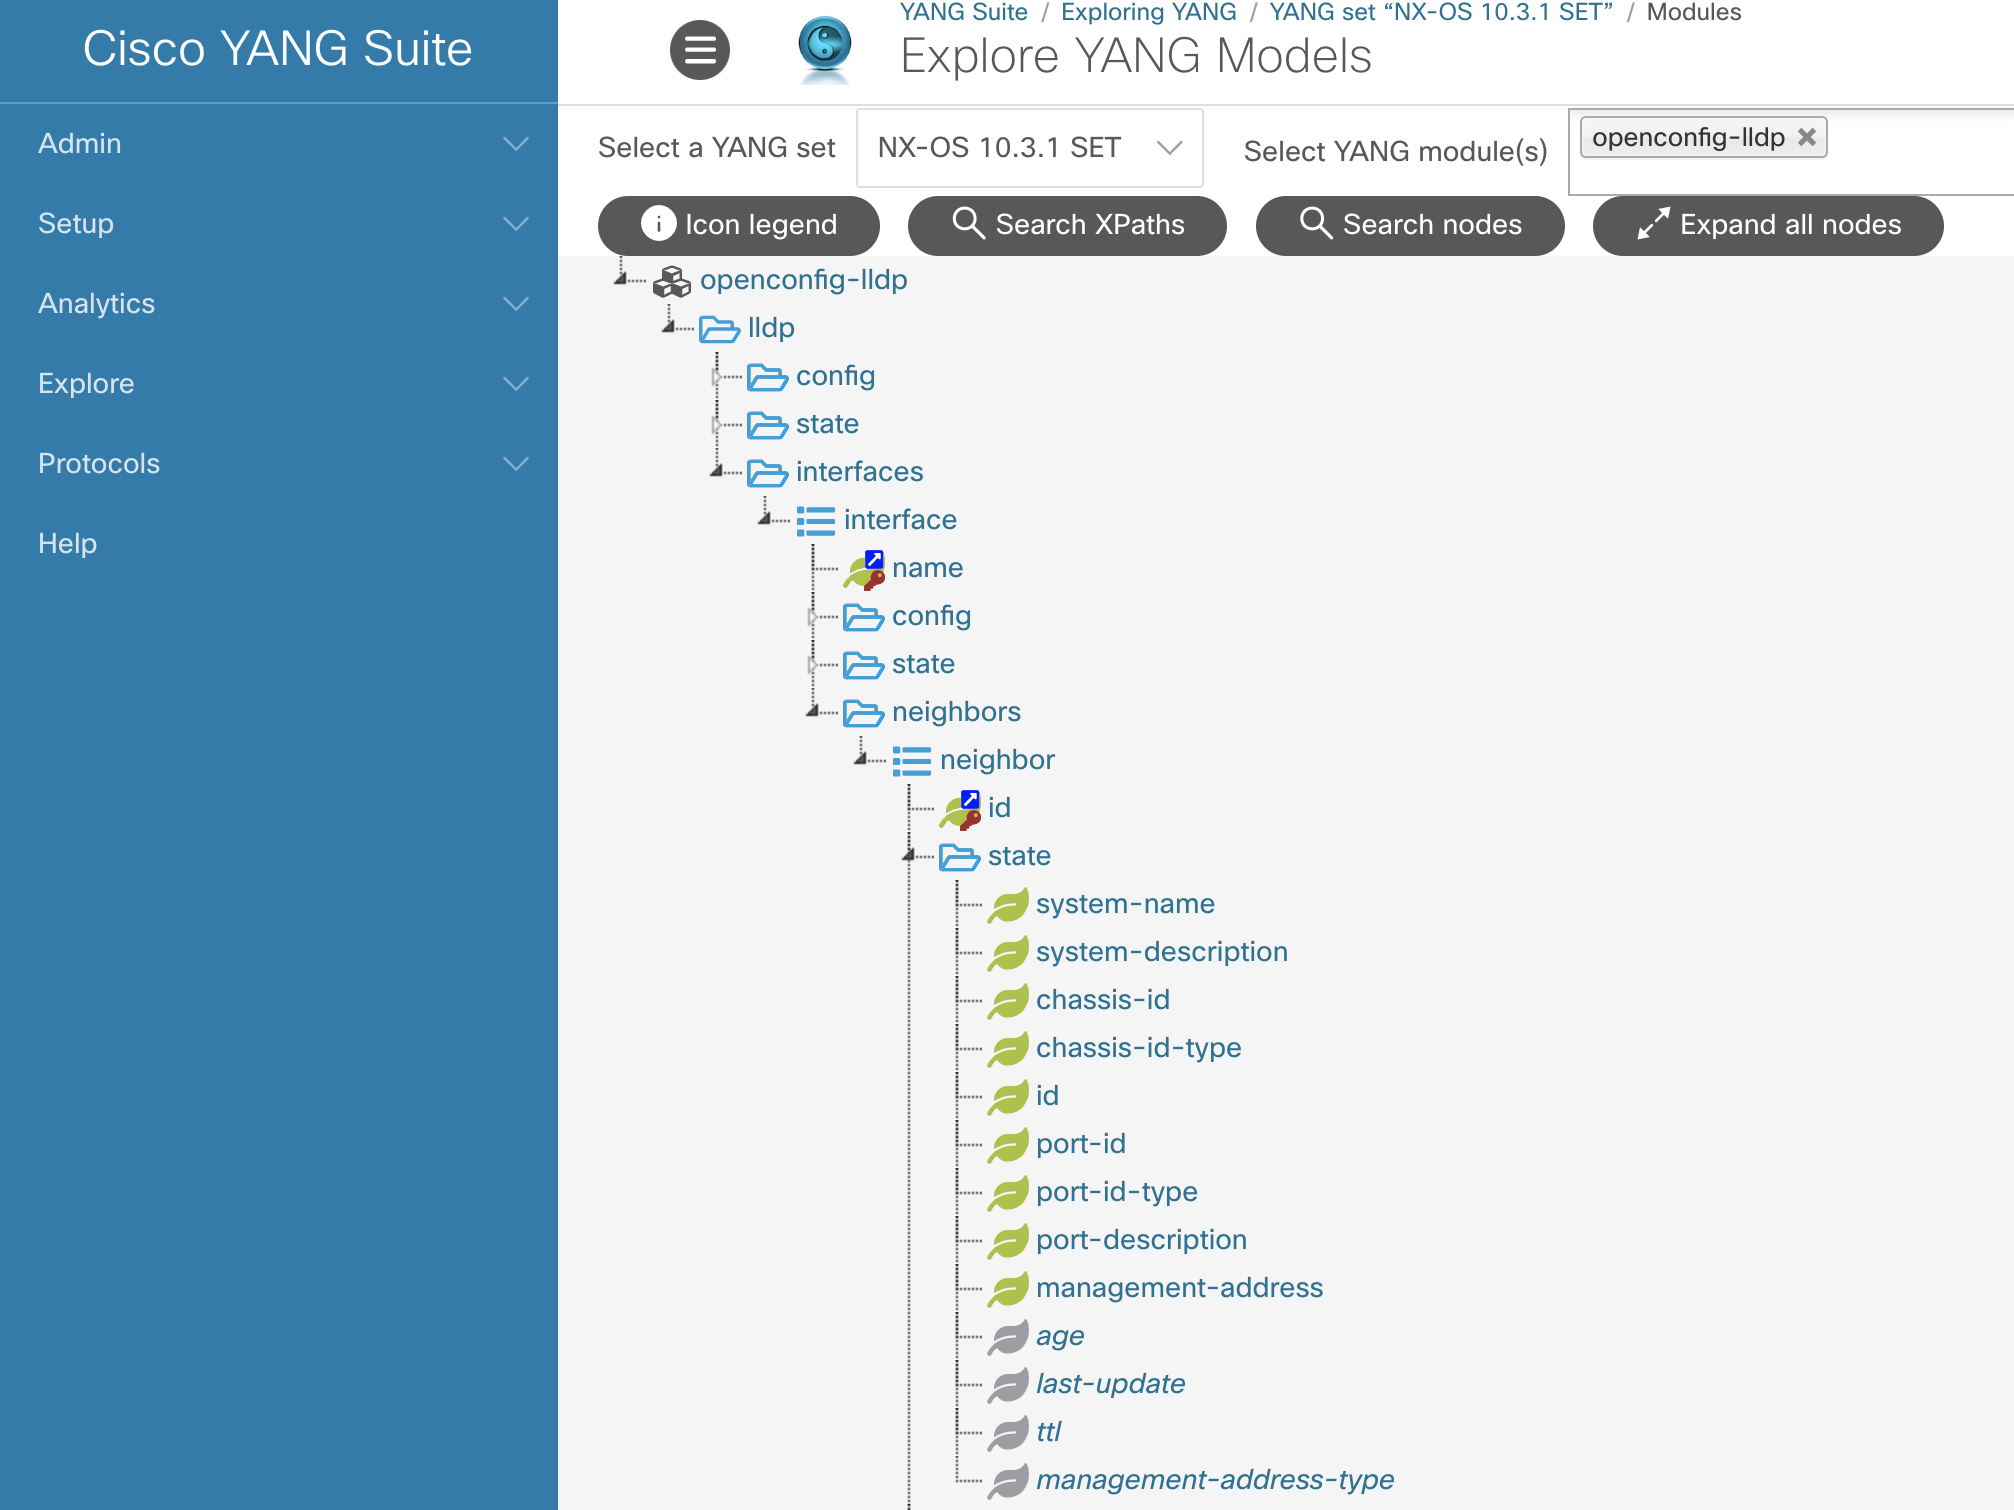2014x1510 pixels.
Task: Click the management-address leaf icon
Action: pyautogui.click(x=1008, y=1289)
